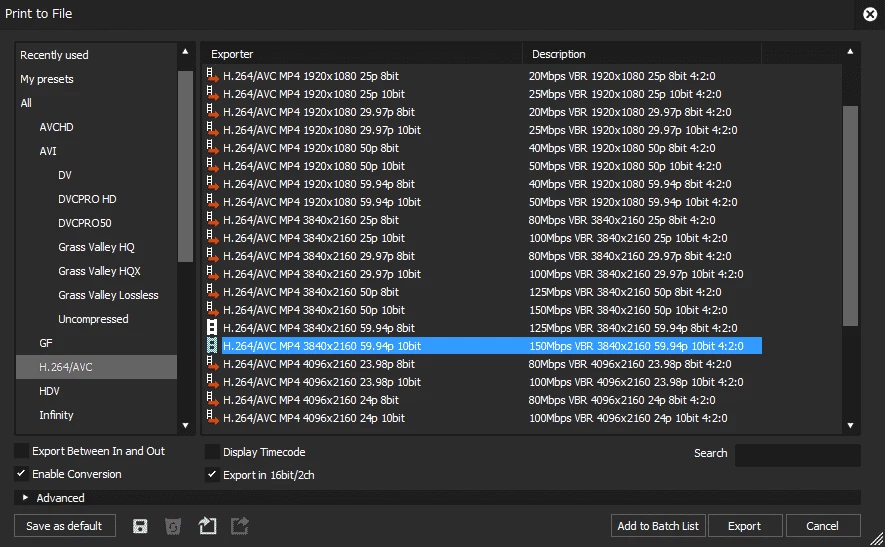The height and width of the screenshot is (547, 885).
Task: Open the Recently used category
Action: tap(54, 55)
